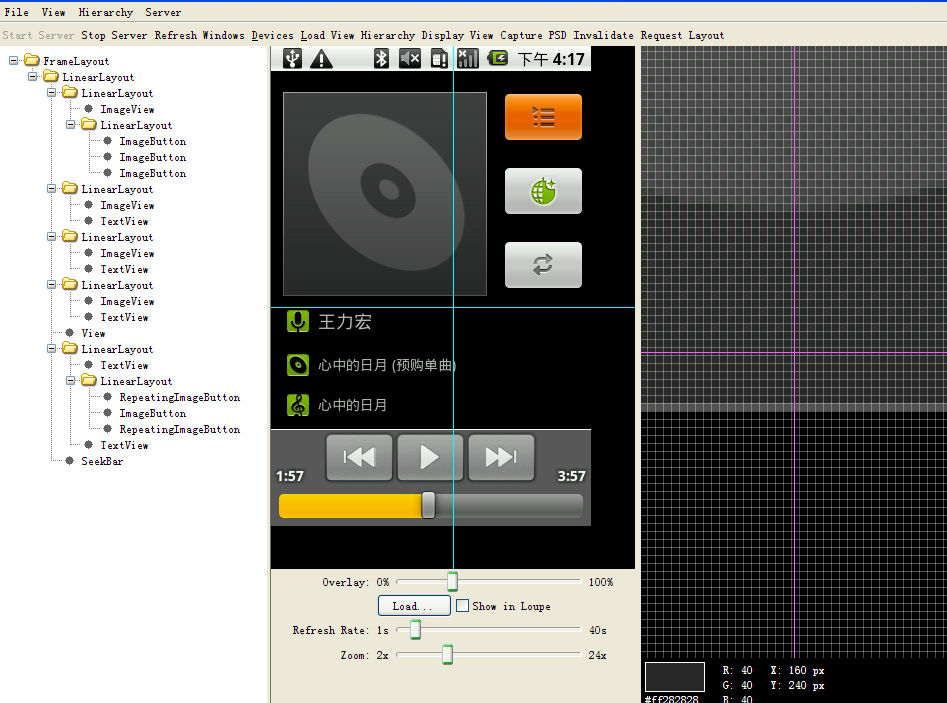Open the Hierarchy menu
947x703 pixels.
(x=106, y=12)
